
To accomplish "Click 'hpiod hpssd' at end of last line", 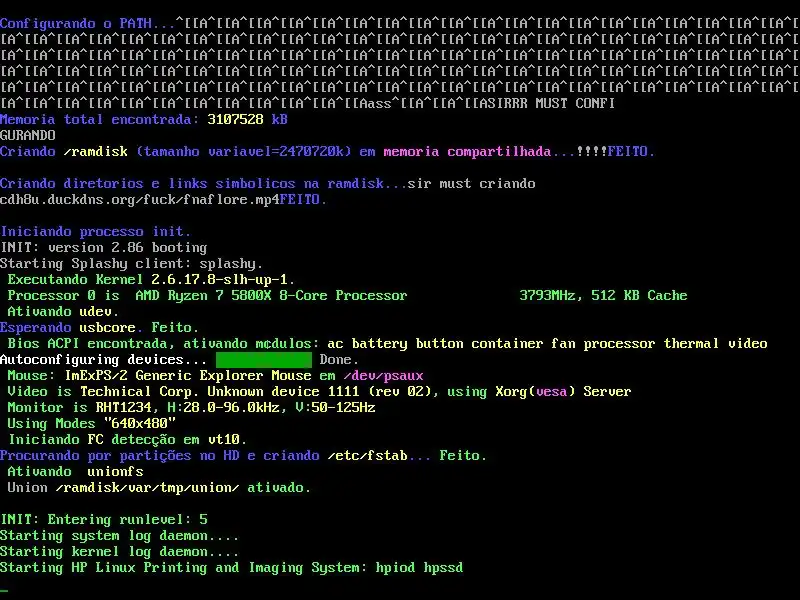I will click(x=419, y=567).
